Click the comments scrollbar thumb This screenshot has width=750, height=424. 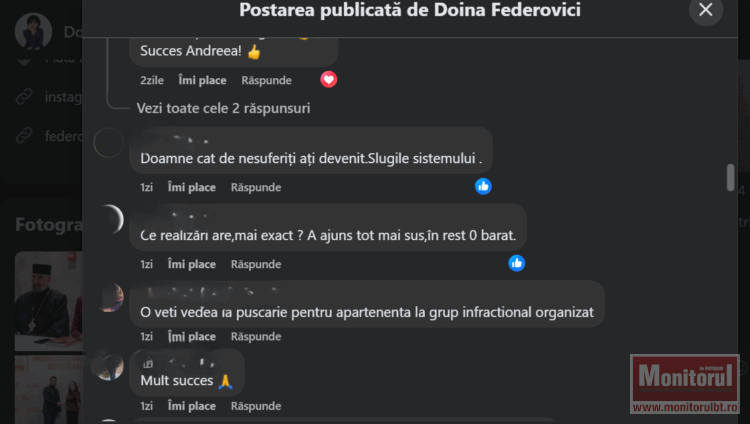(730, 177)
